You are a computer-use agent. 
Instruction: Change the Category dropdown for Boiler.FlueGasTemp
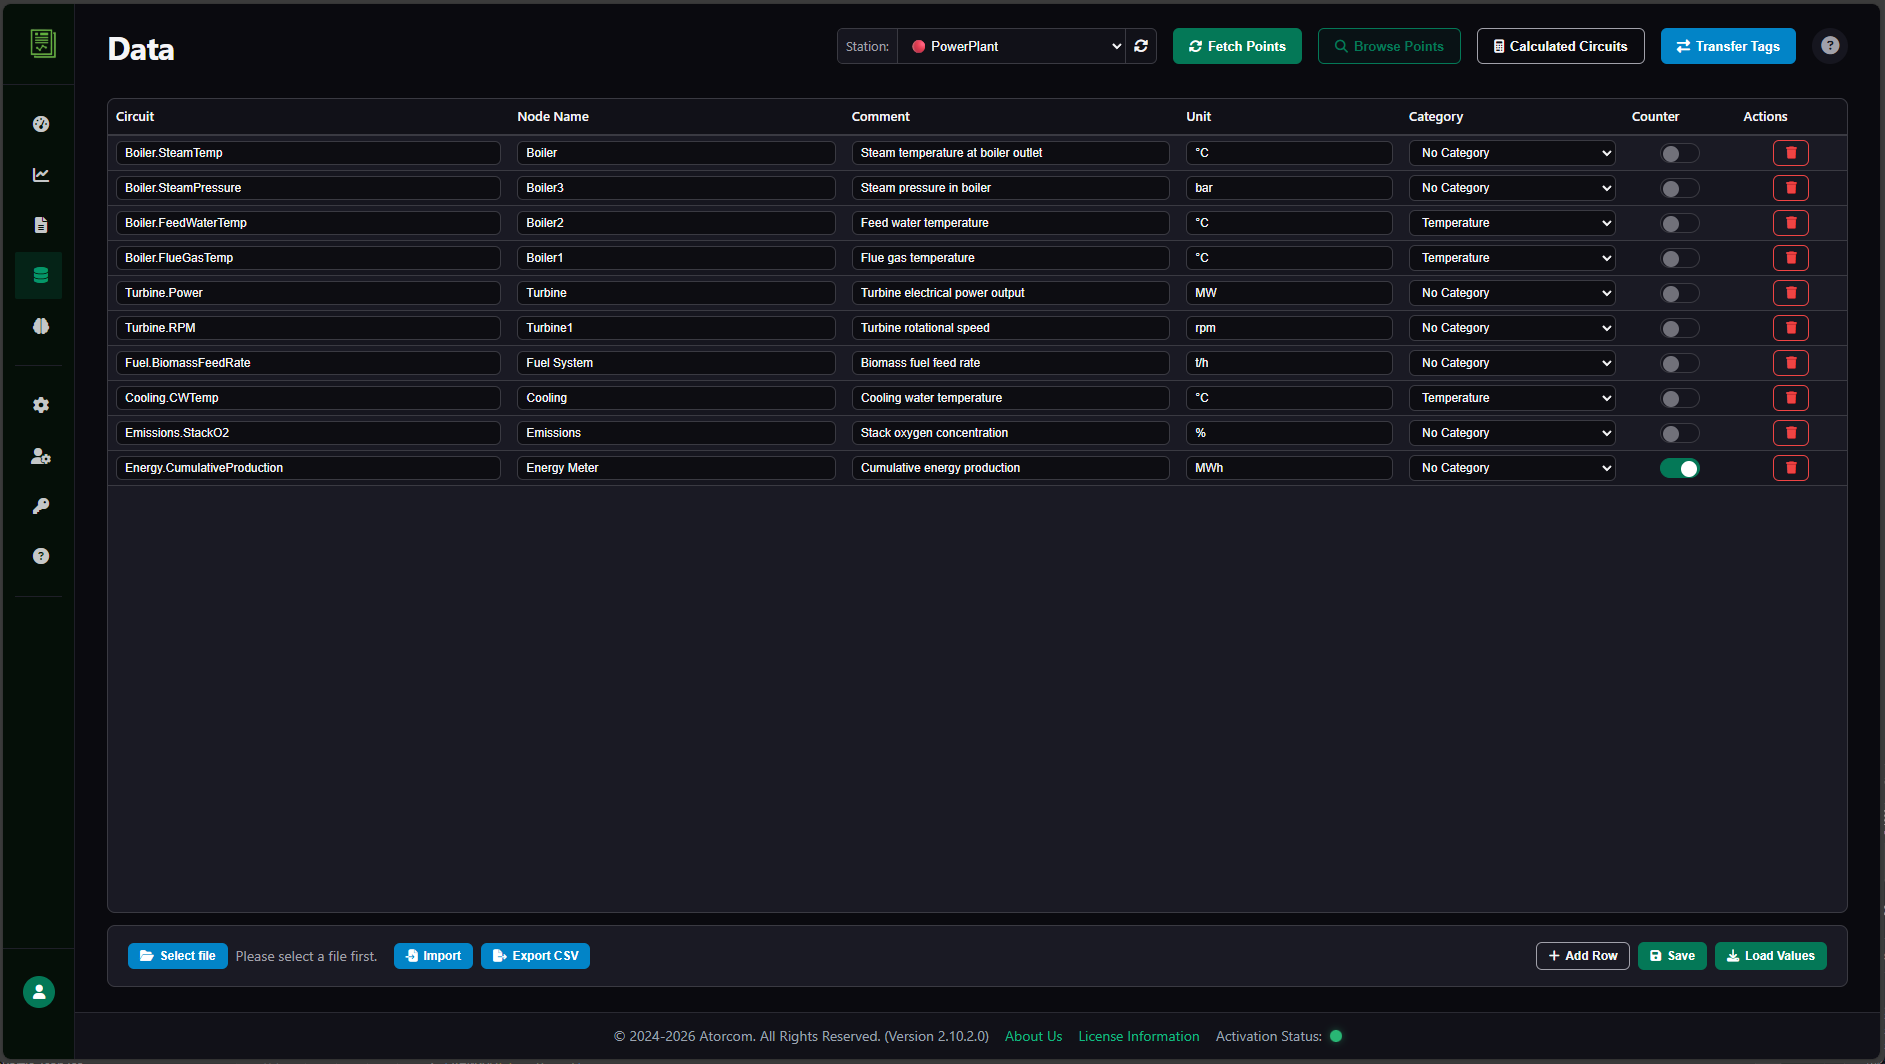(x=1511, y=257)
